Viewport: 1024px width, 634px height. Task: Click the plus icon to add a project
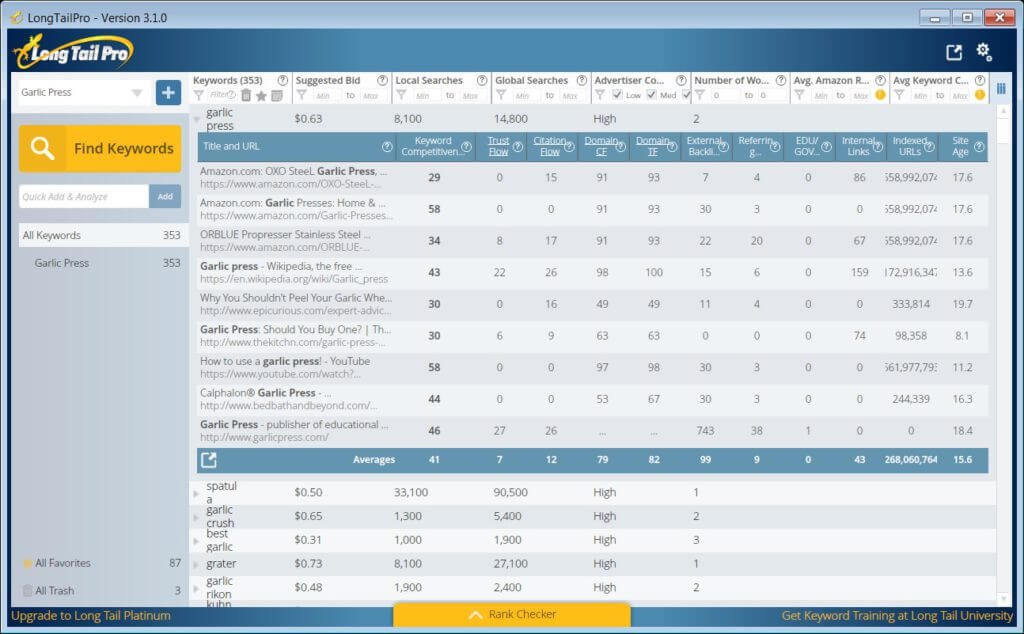click(168, 93)
